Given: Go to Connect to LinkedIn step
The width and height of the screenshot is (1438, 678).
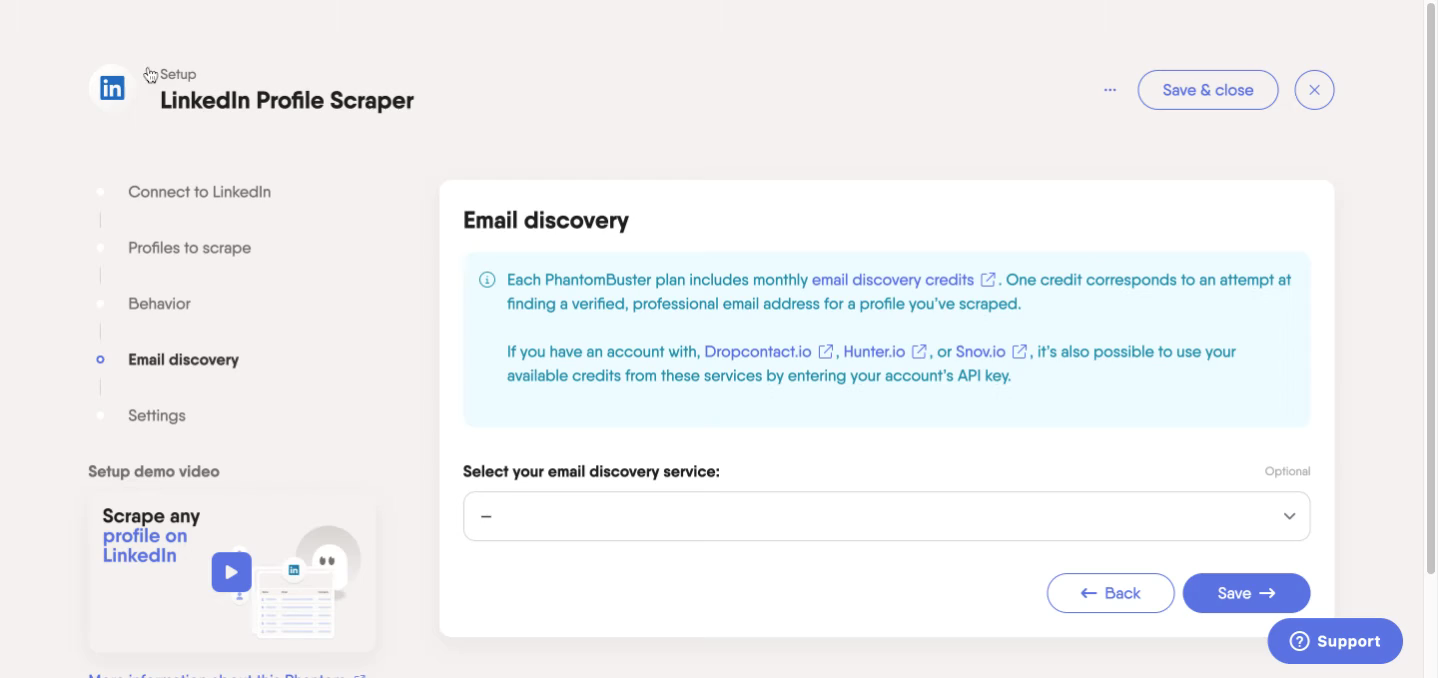Looking at the screenshot, I should pos(199,192).
